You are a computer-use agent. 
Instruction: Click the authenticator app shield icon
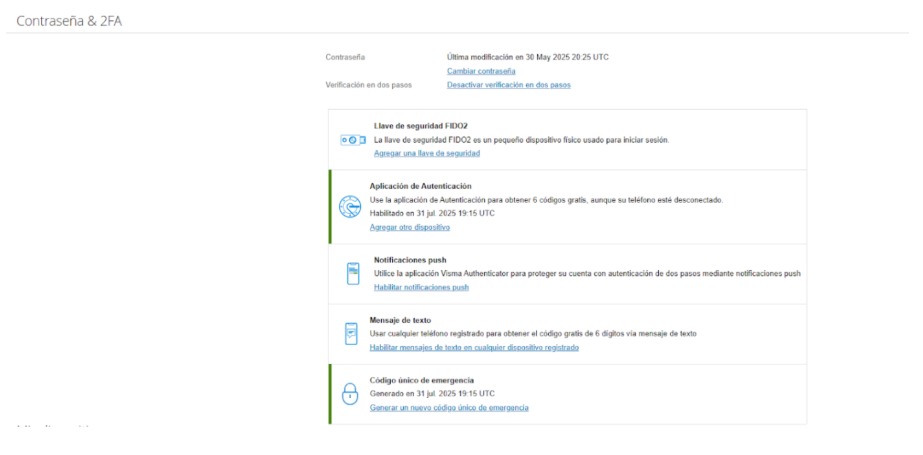[350, 207]
